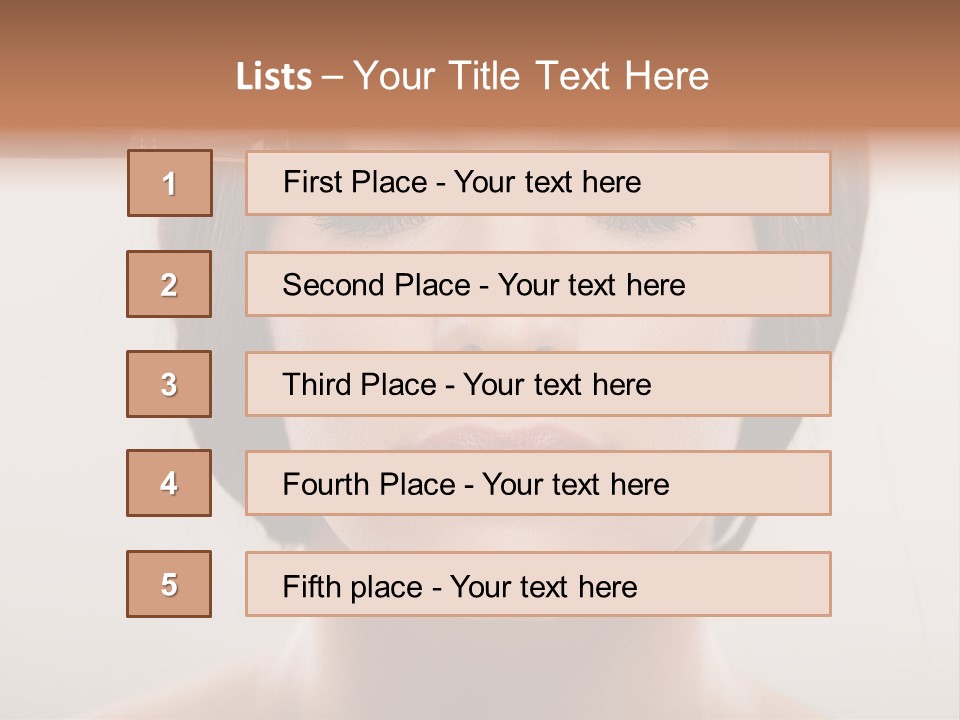Screen dimensions: 960x720
Task: Click the bold word 'Lists' in the title
Action: pyautogui.click(x=274, y=77)
